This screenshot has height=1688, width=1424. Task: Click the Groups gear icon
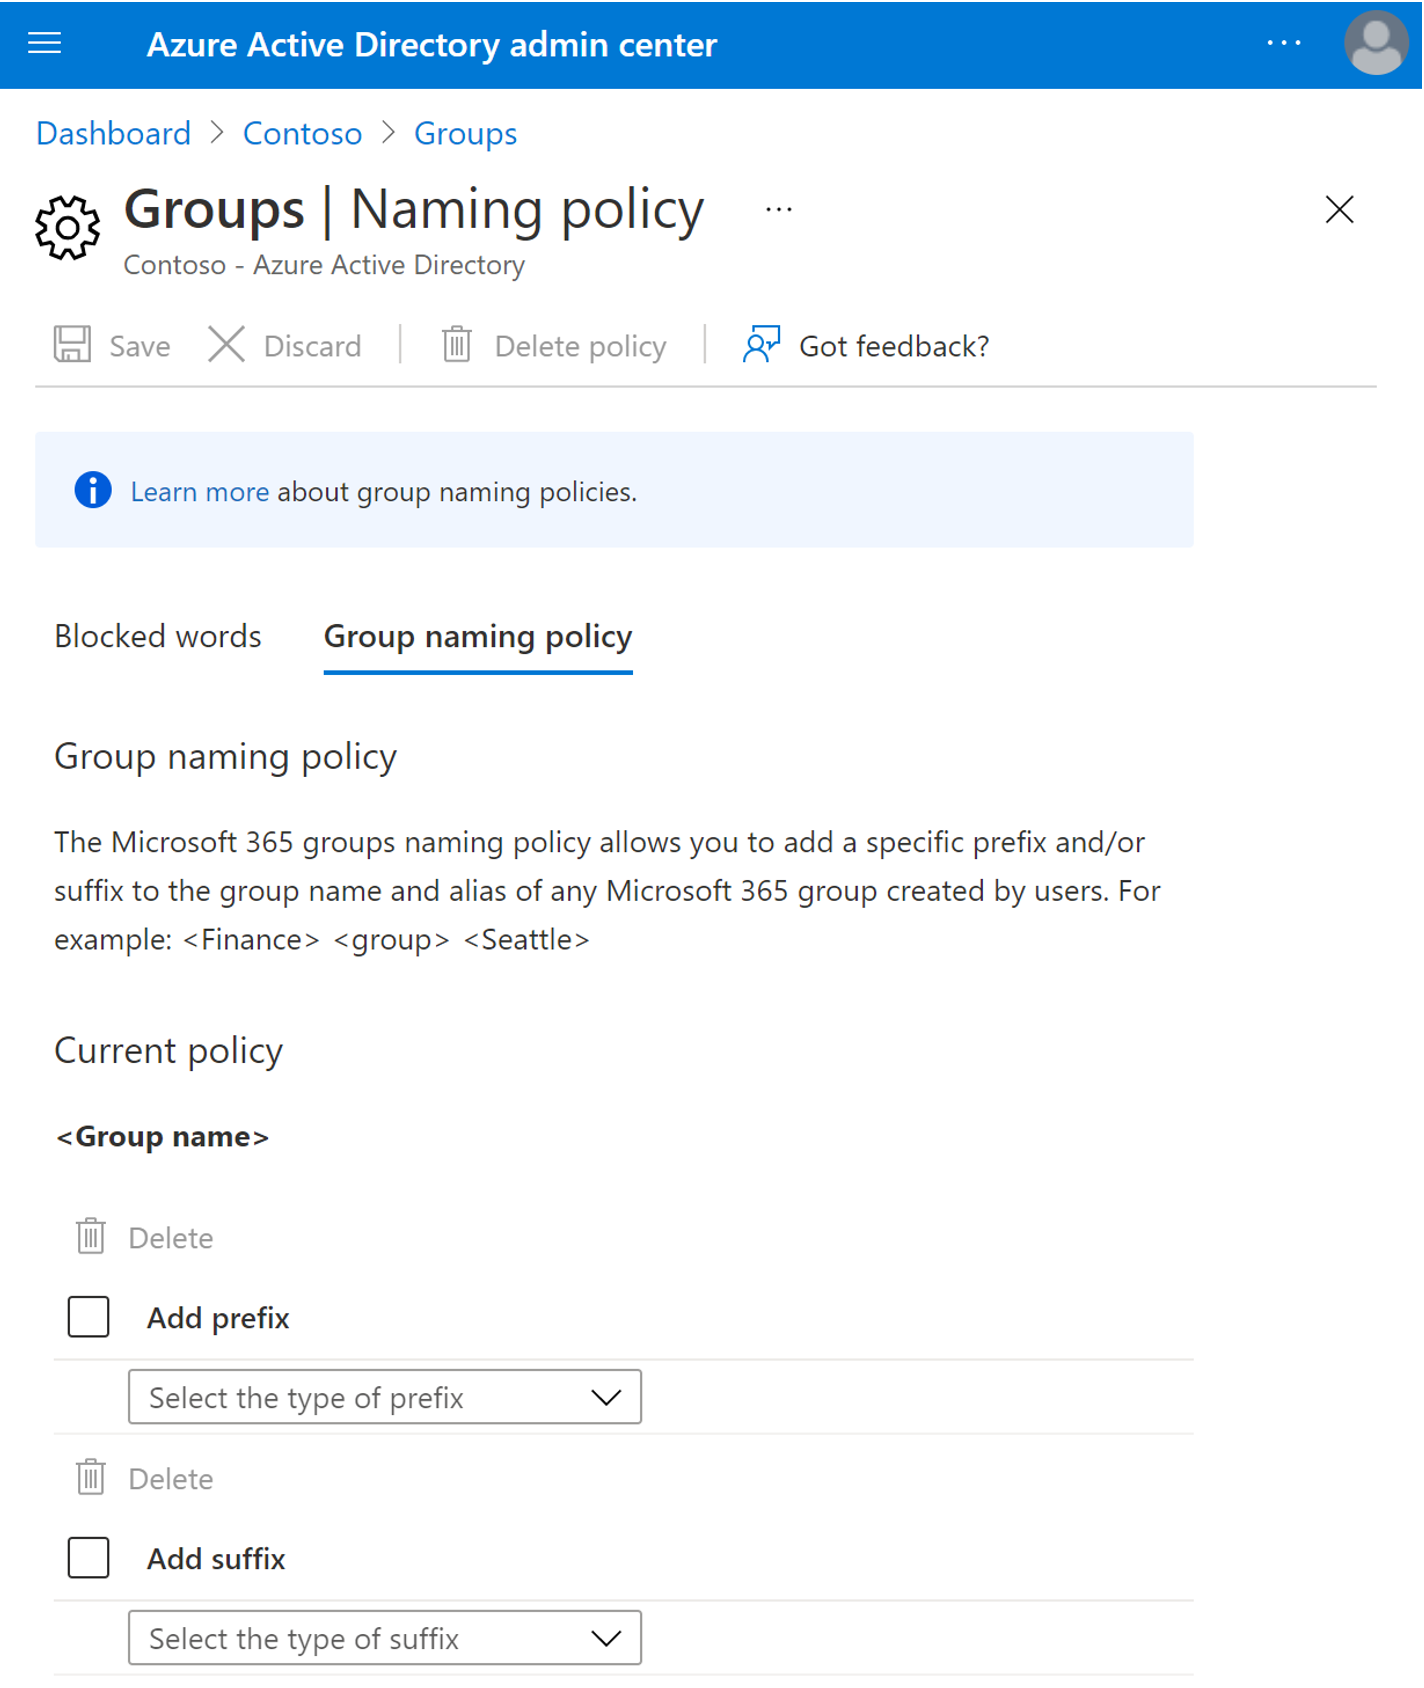67,228
